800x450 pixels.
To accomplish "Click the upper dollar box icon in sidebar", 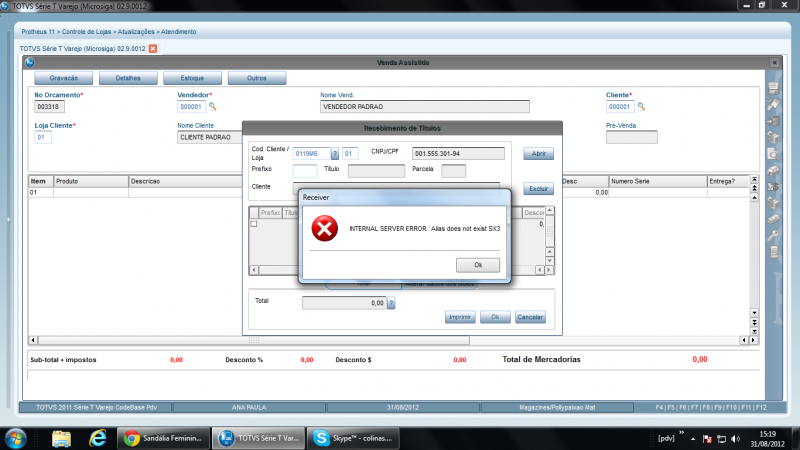I will (x=773, y=137).
